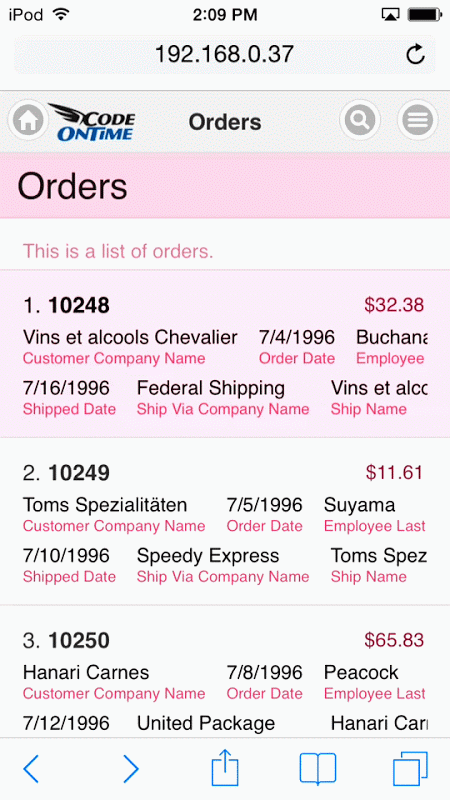Reload the page using the refresh icon
Viewport: 450px width, 800px height.
click(415, 55)
